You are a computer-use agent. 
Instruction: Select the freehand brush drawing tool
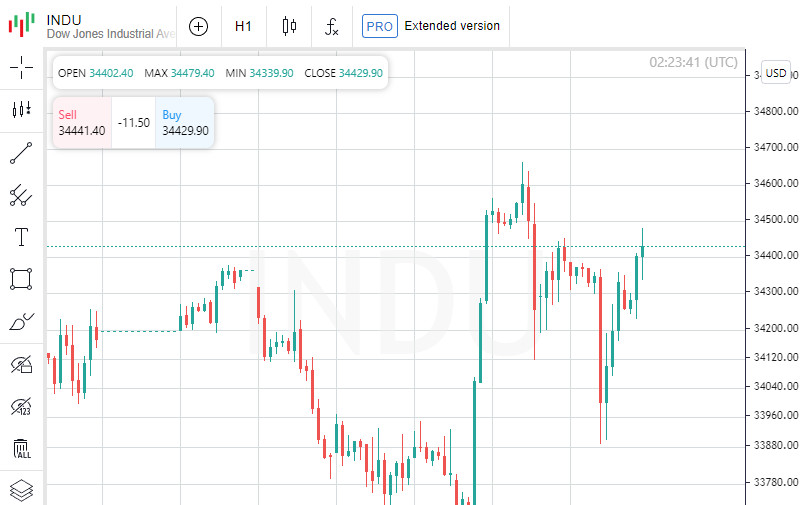click(x=22, y=322)
